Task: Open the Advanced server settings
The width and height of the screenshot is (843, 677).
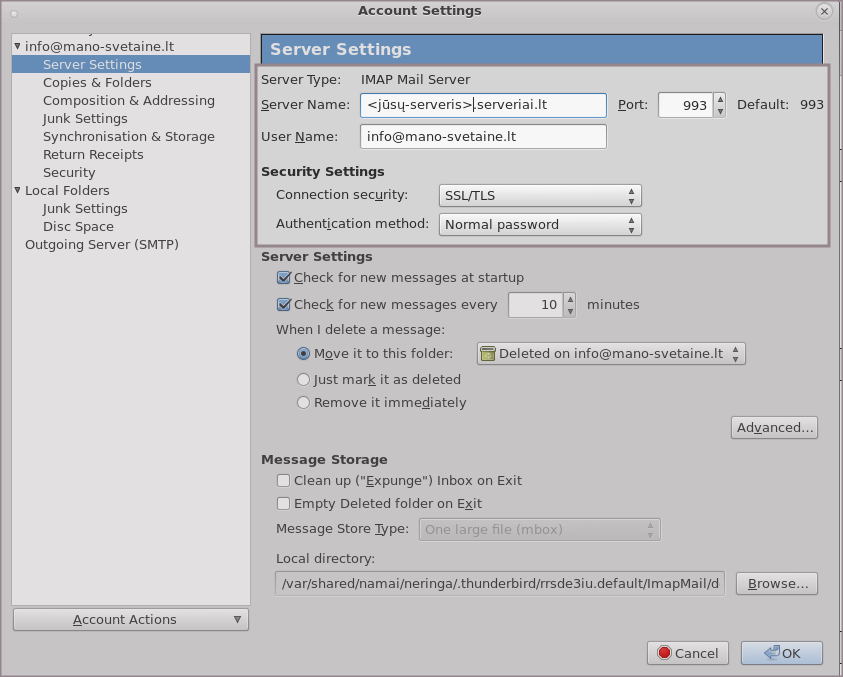Action: 774,428
